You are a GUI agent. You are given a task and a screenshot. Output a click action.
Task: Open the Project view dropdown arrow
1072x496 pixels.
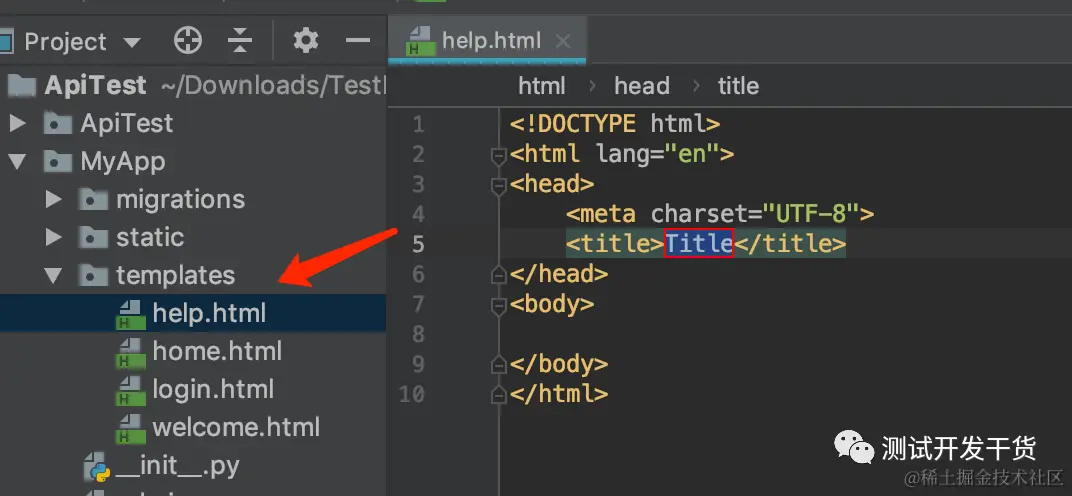coord(132,42)
